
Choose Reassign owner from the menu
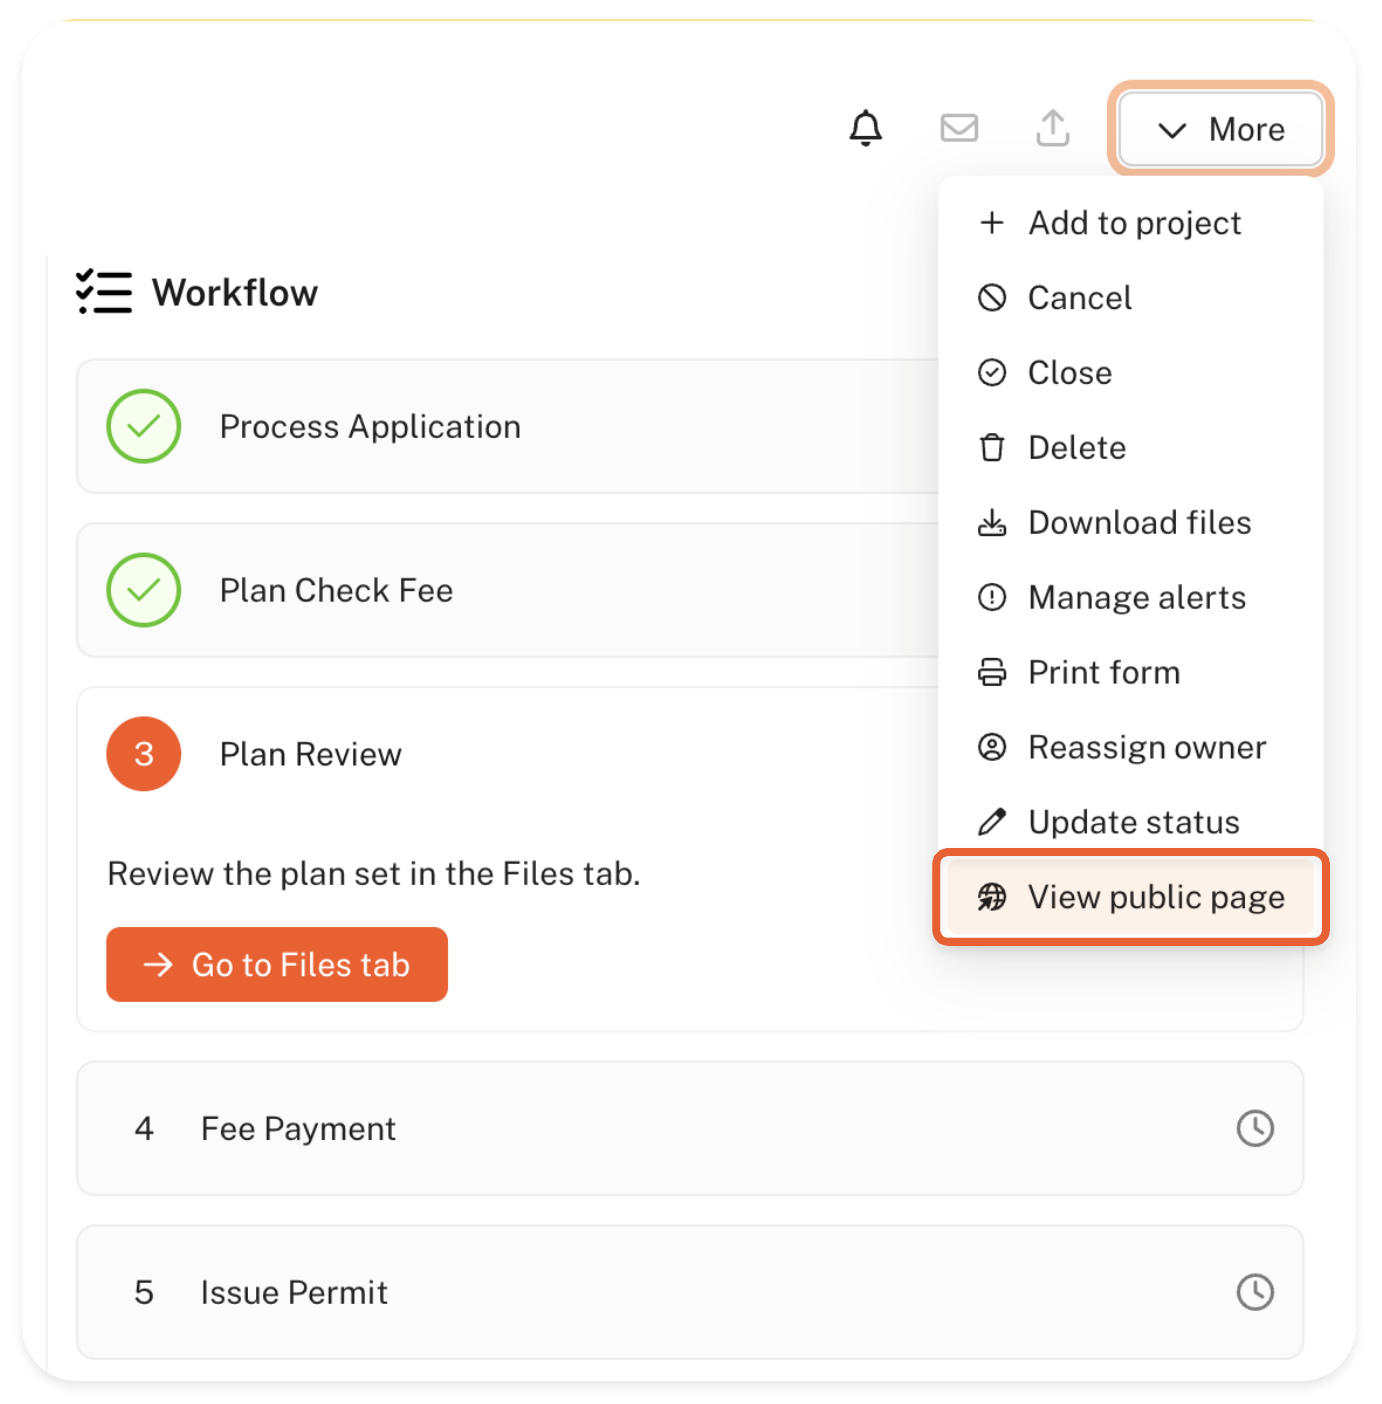coord(1146,747)
